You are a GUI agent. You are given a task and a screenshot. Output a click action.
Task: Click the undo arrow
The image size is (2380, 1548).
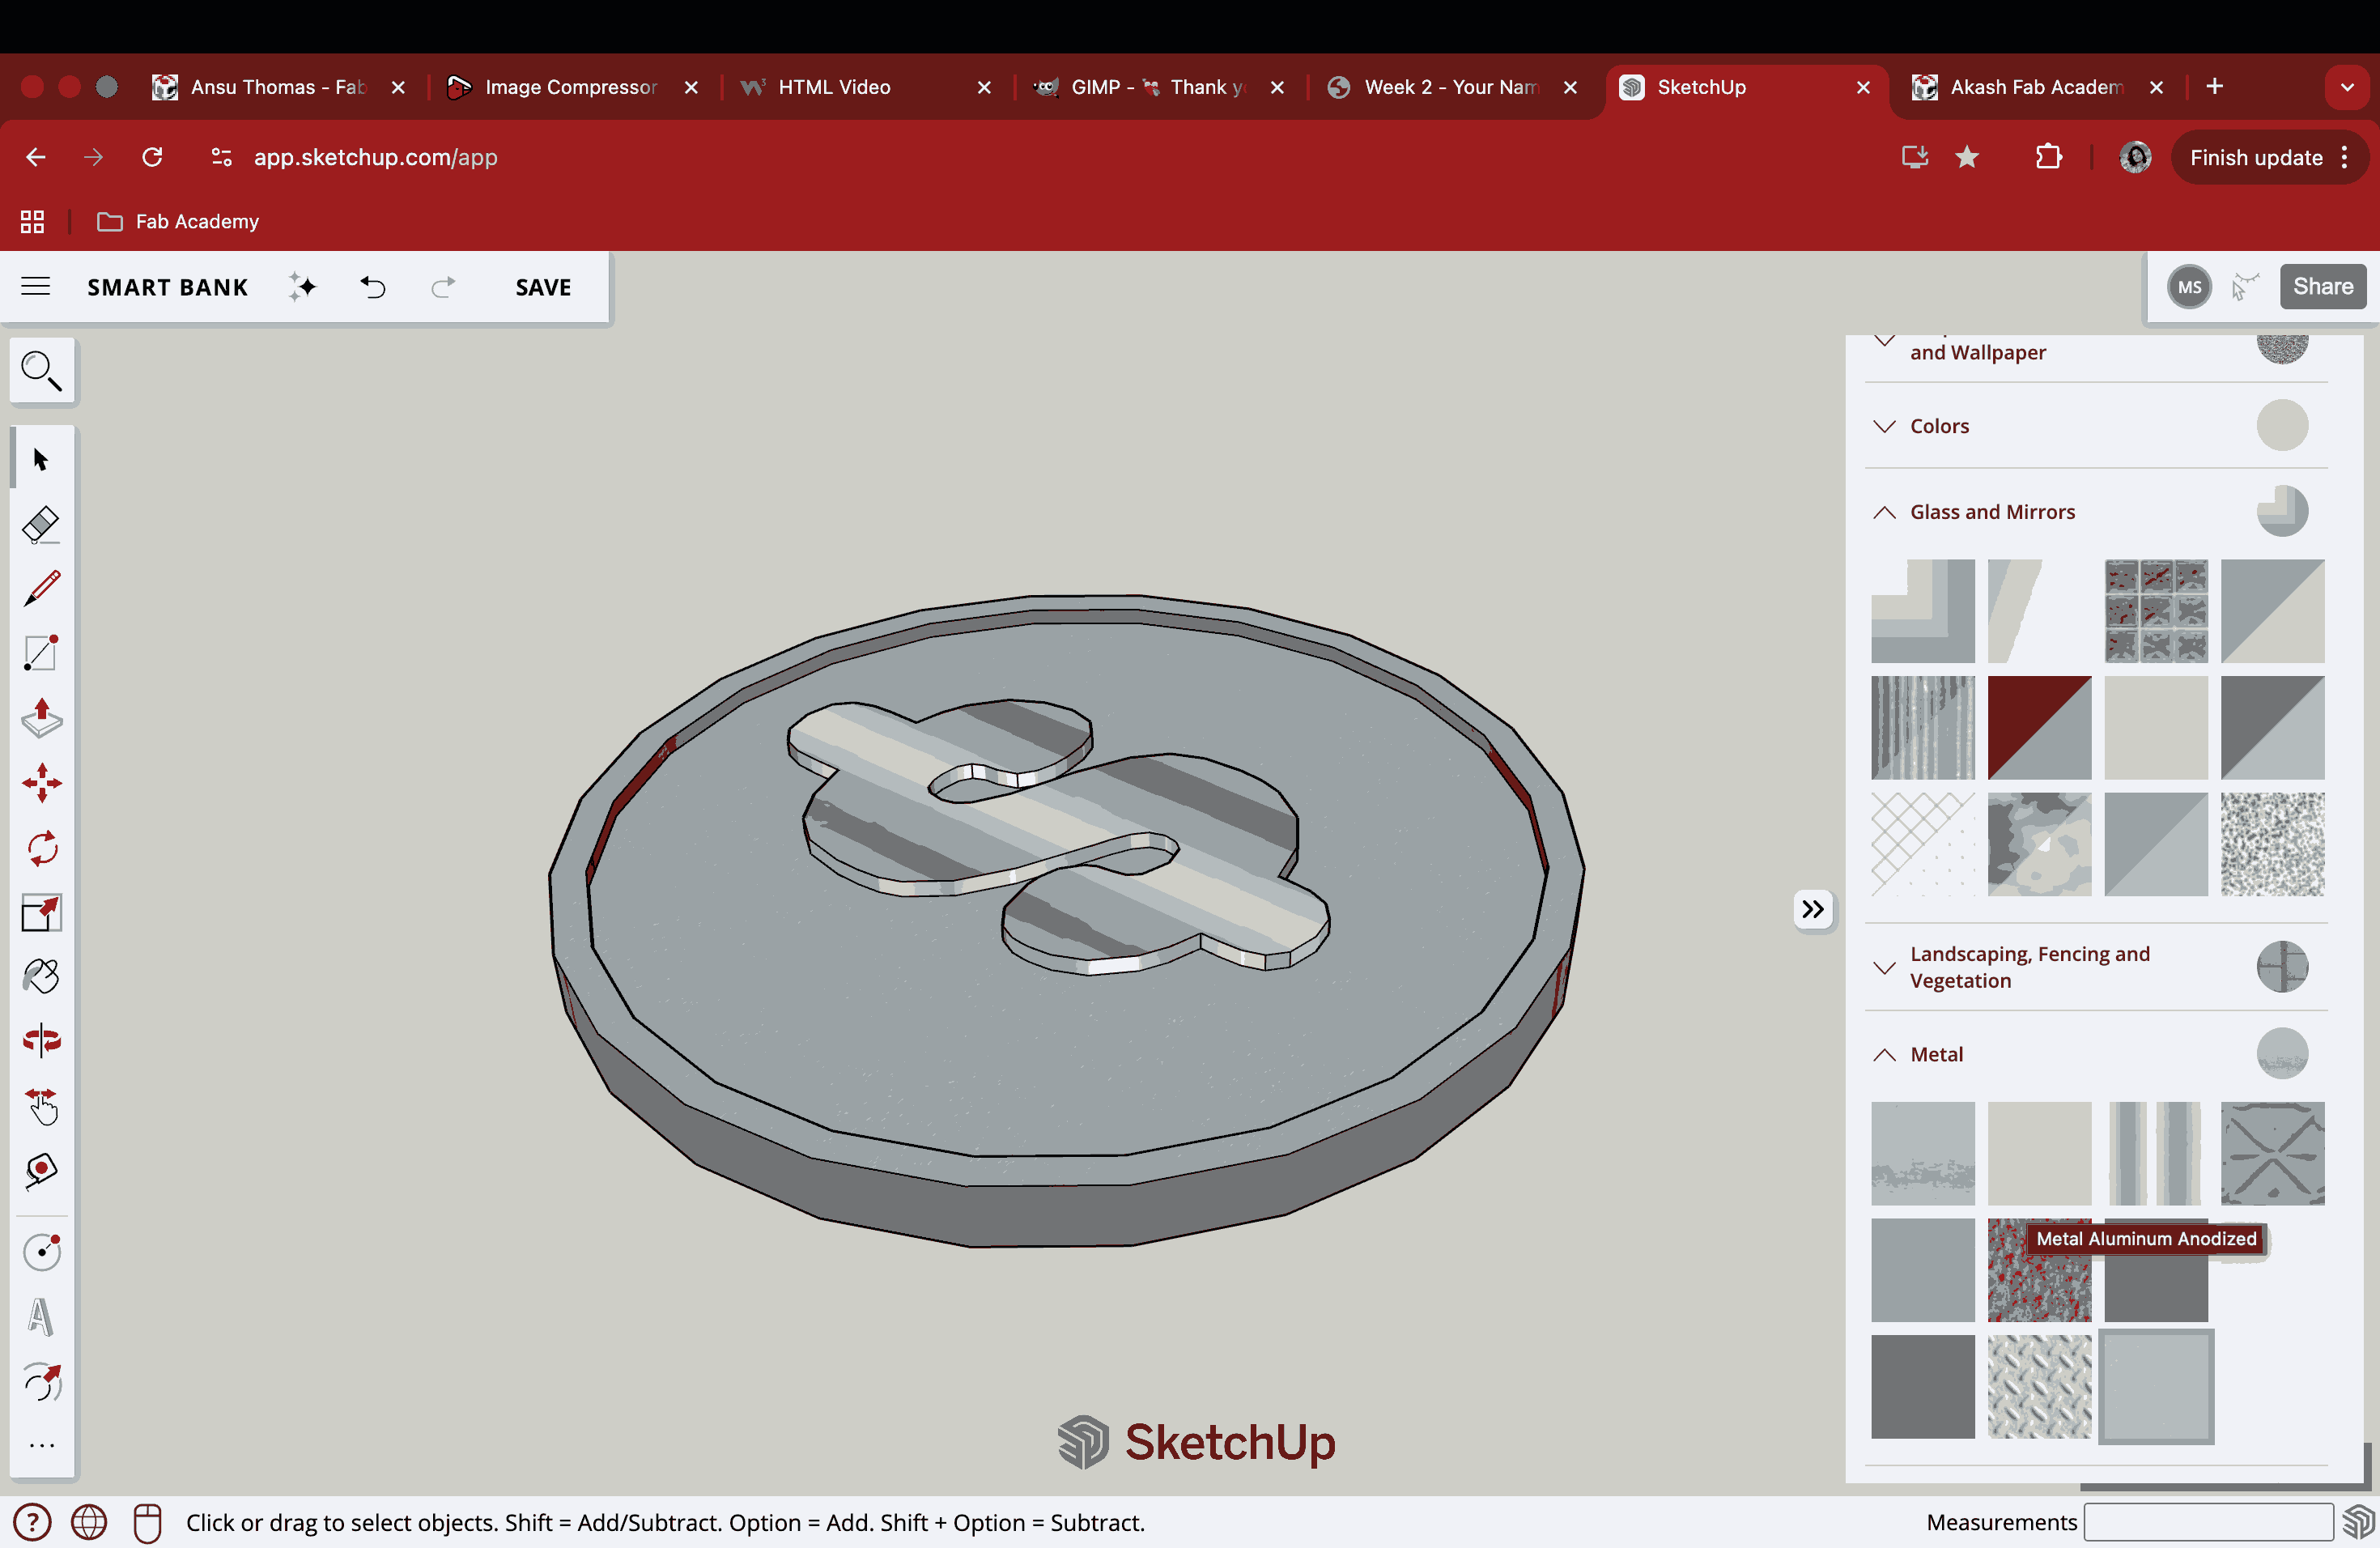click(x=373, y=287)
